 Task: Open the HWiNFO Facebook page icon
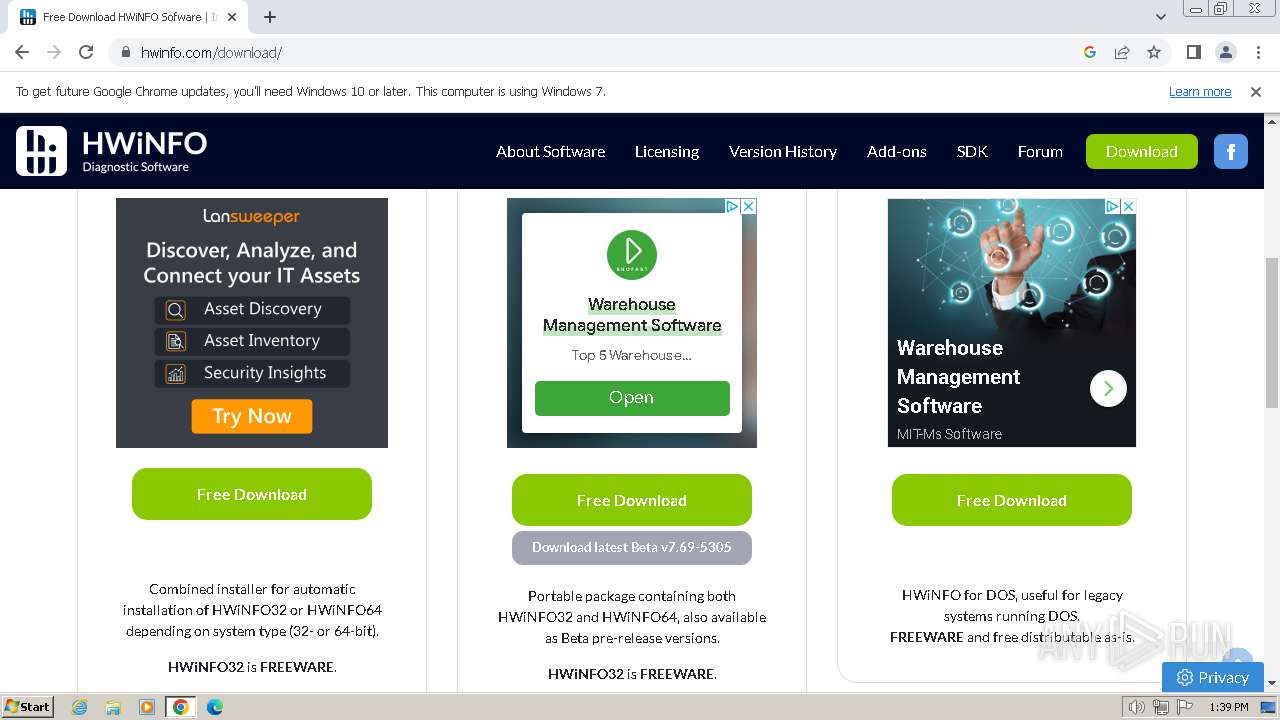pyautogui.click(x=1231, y=152)
